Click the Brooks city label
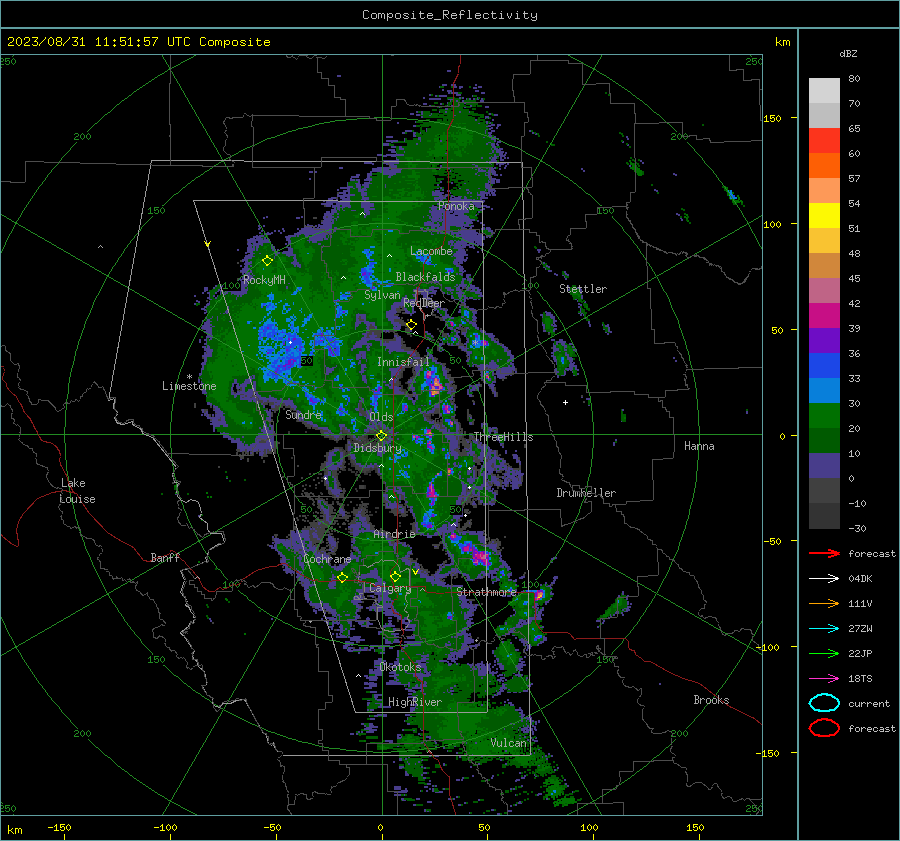The width and height of the screenshot is (900, 841). click(x=711, y=700)
